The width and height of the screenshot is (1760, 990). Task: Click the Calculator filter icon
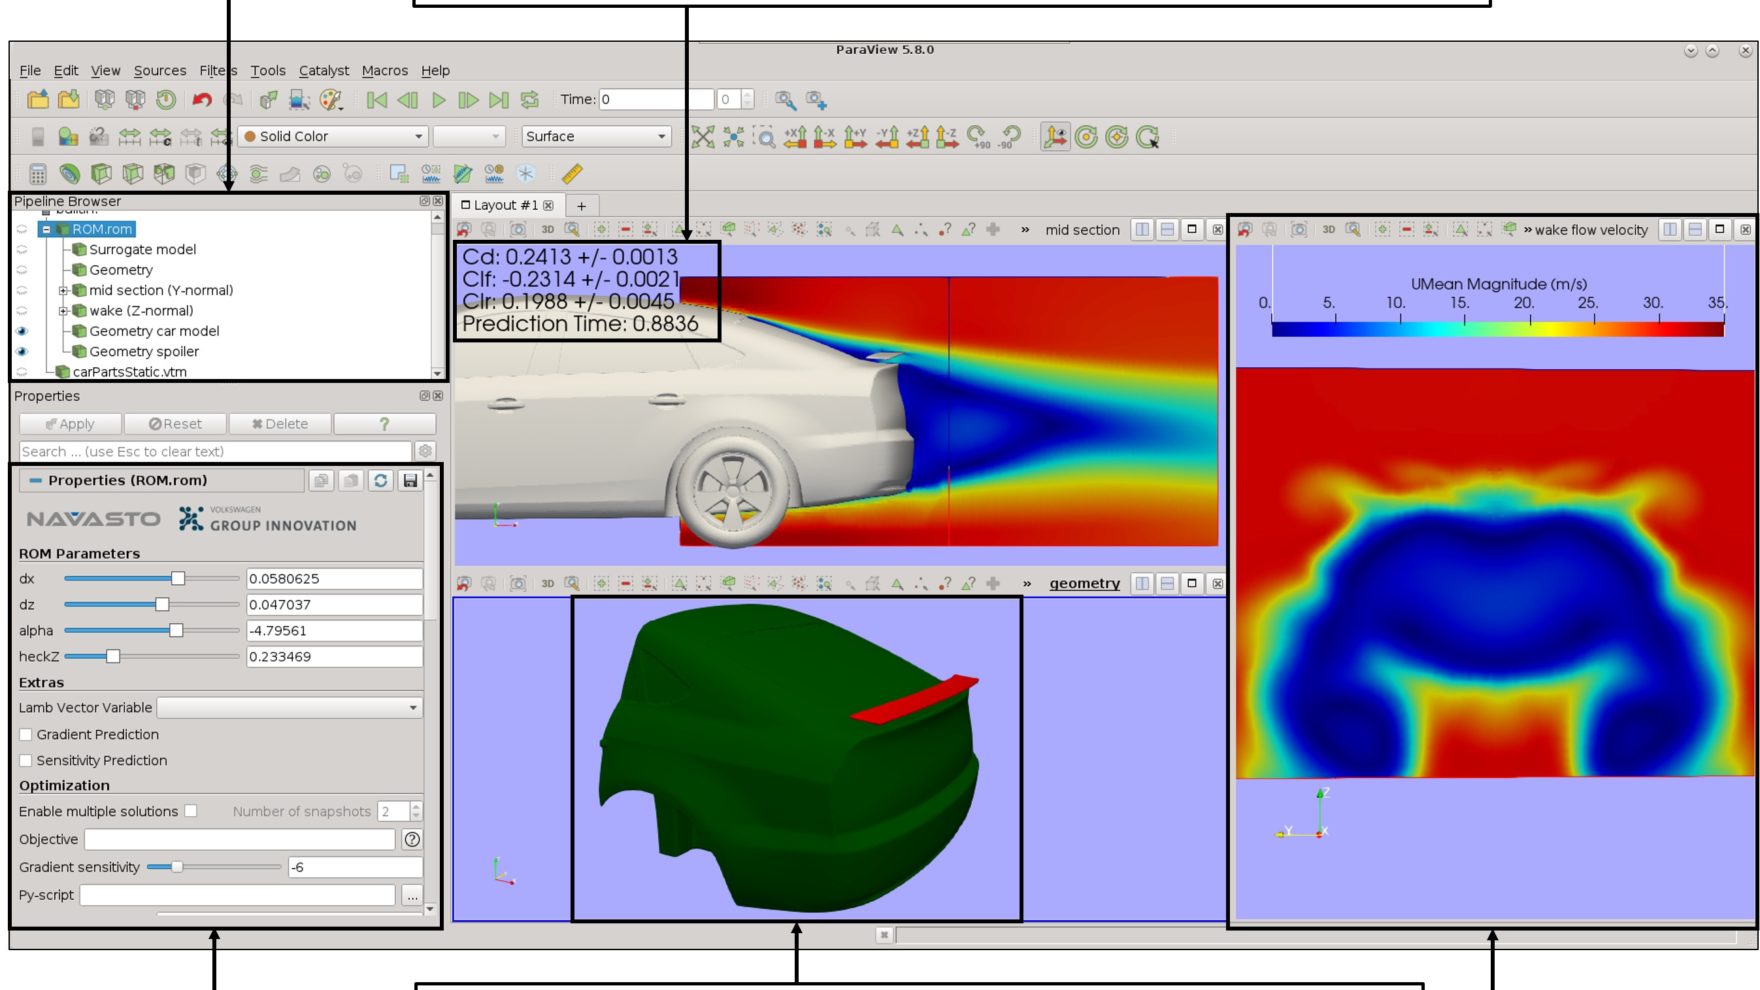[38, 174]
